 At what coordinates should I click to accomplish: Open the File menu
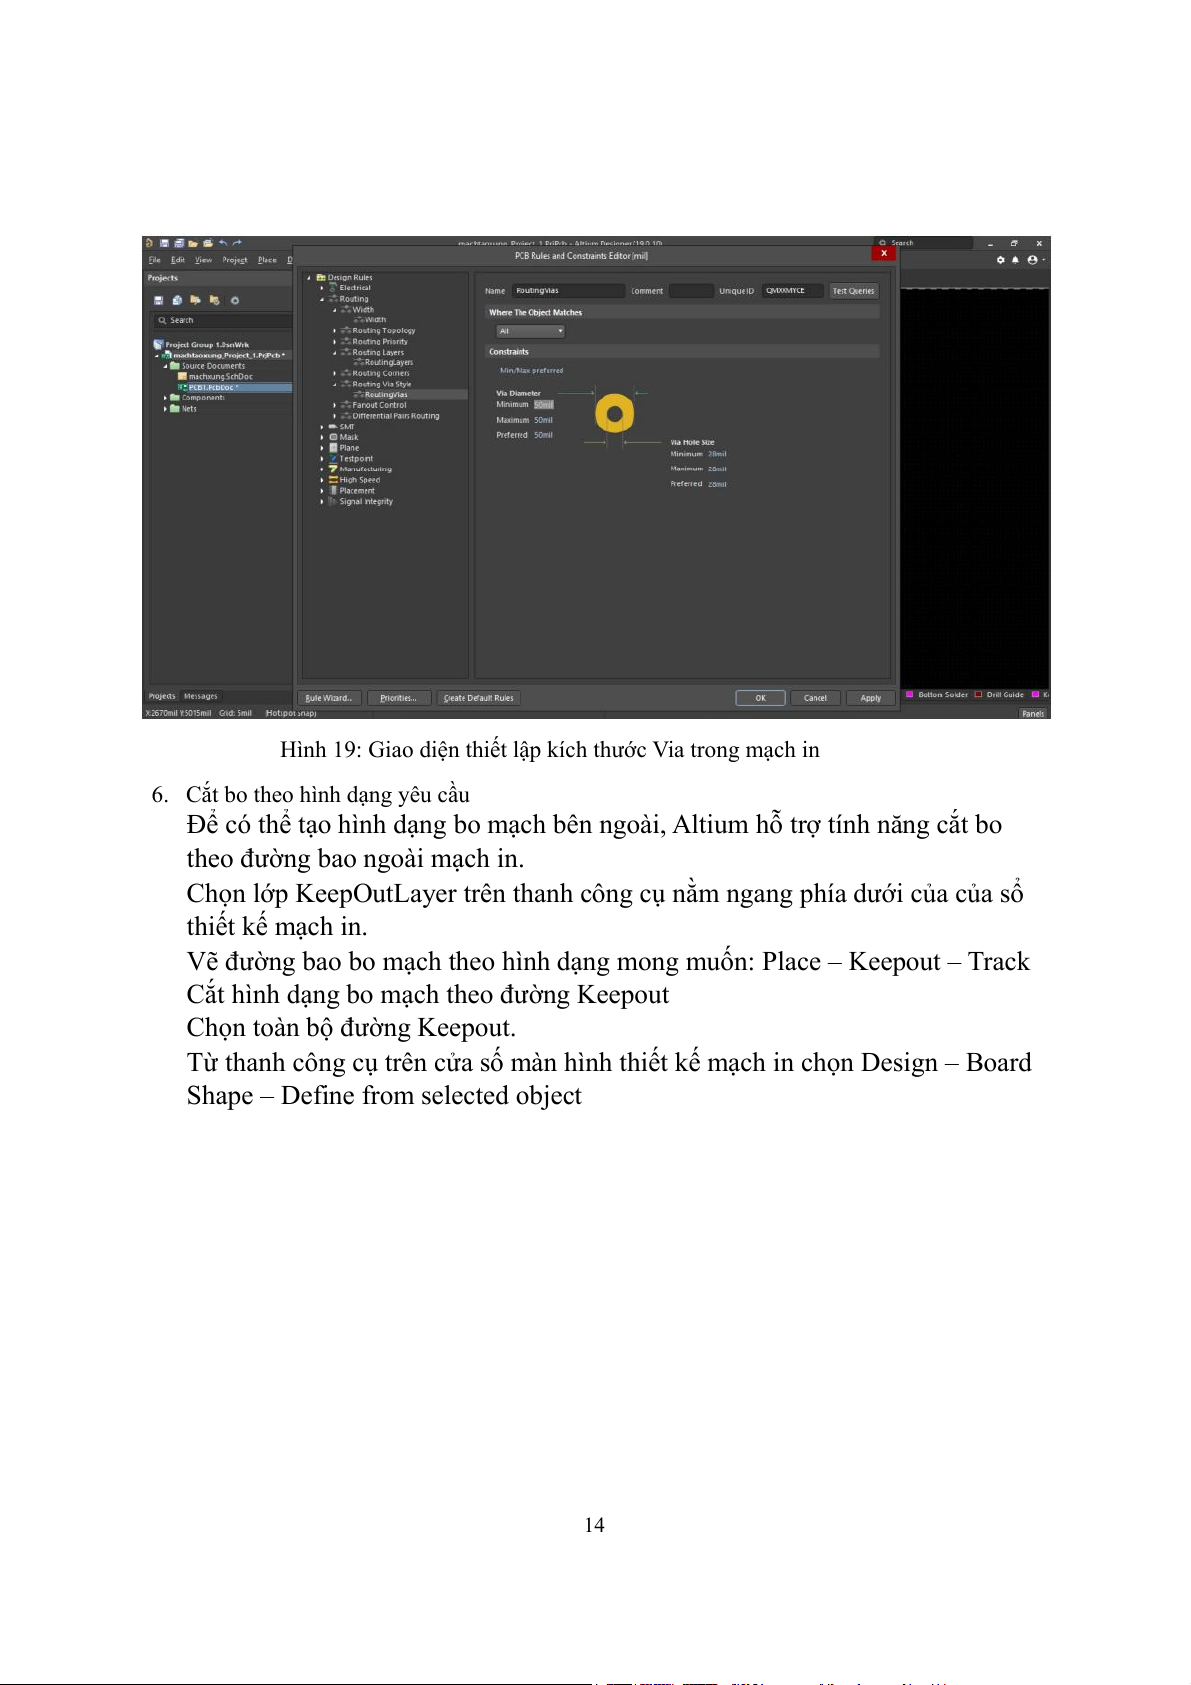[x=154, y=260]
